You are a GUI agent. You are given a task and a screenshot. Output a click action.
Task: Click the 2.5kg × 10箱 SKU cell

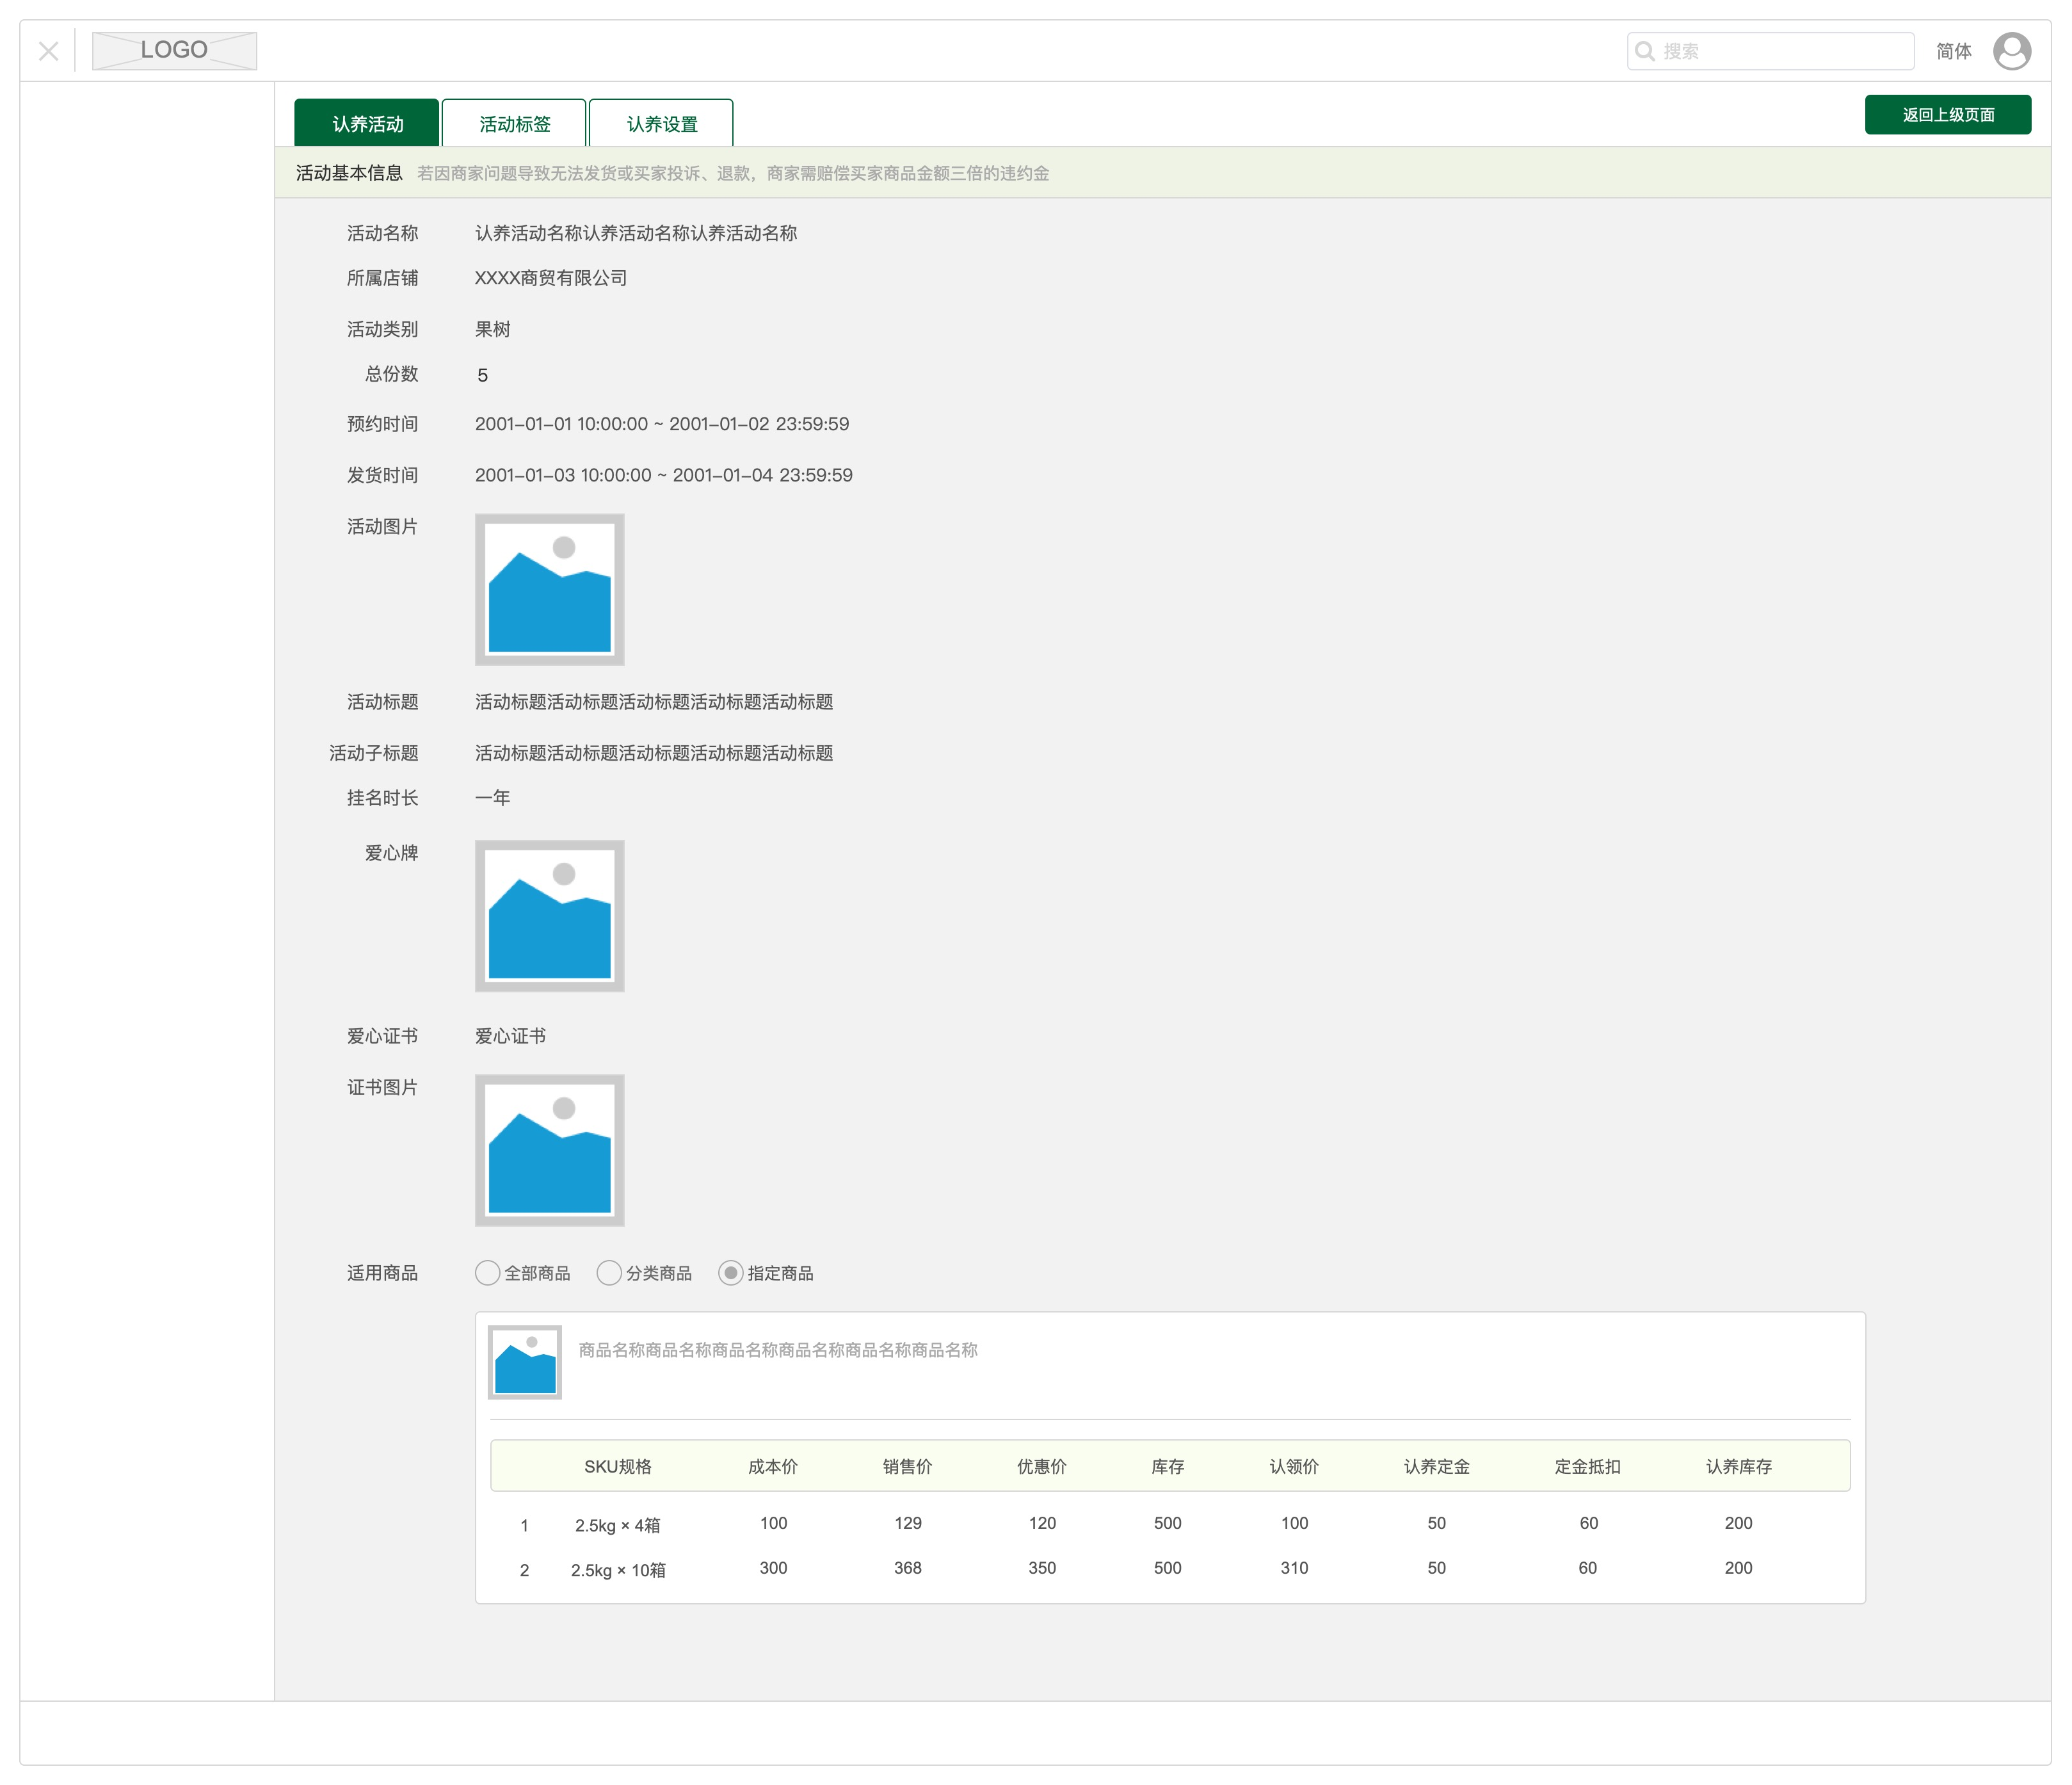coord(617,1570)
